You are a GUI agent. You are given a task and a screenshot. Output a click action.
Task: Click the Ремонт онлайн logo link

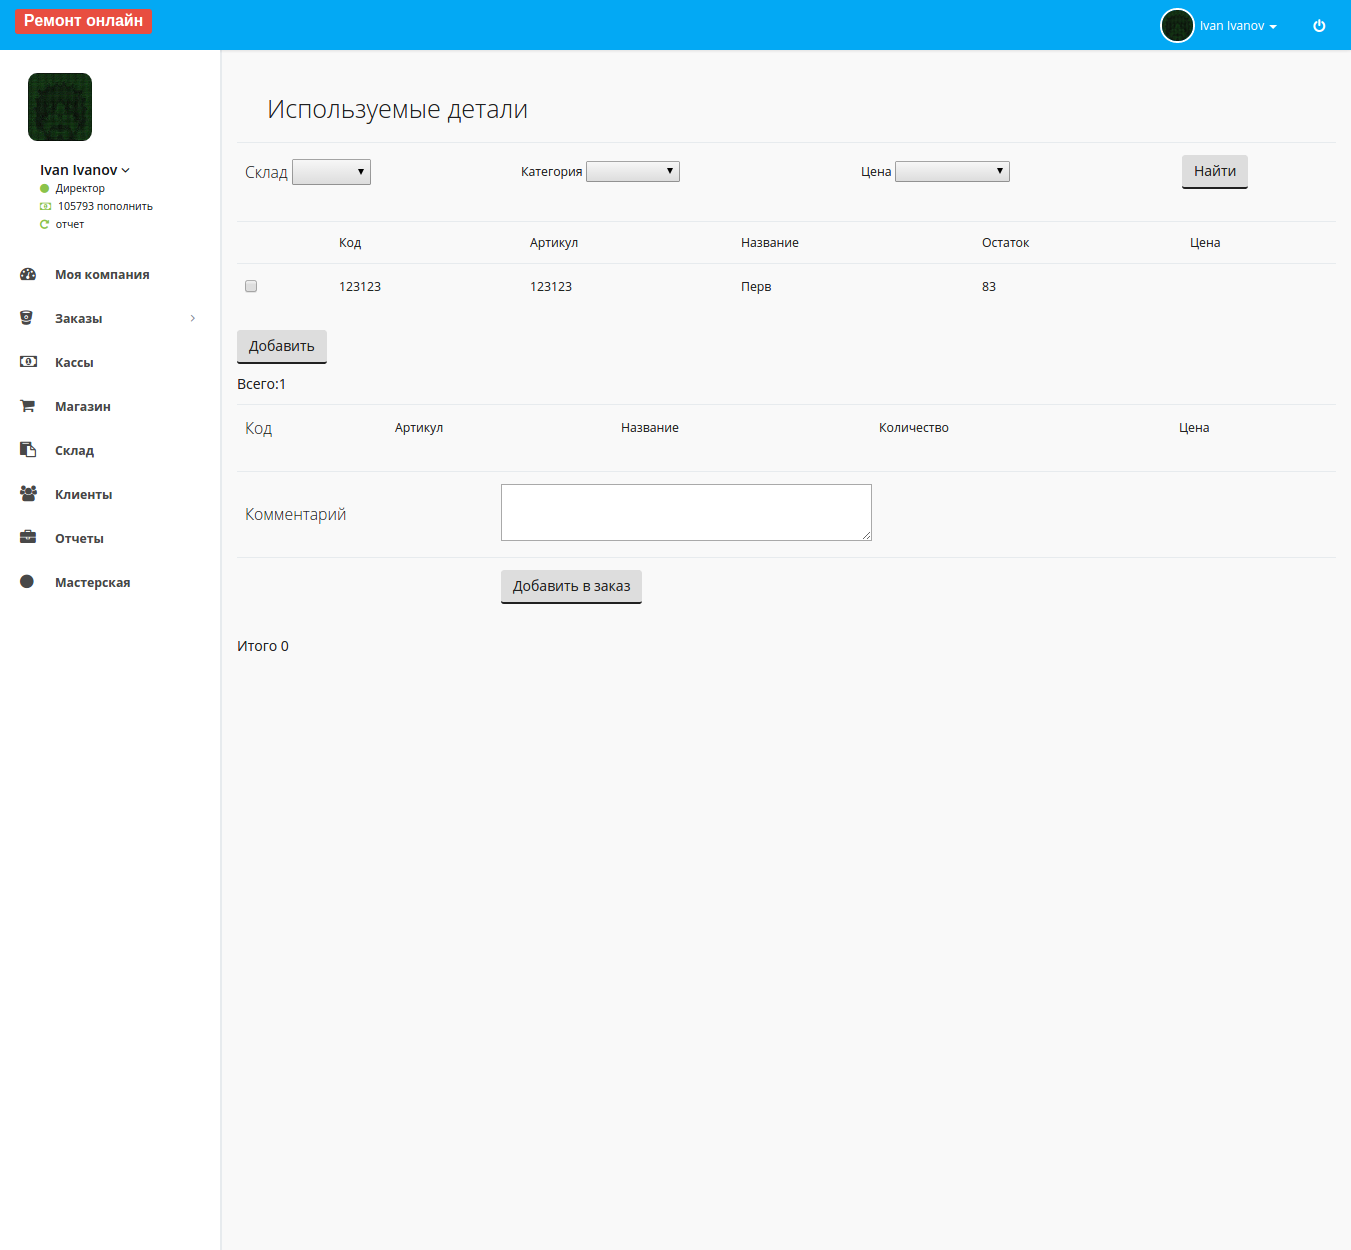click(x=83, y=20)
